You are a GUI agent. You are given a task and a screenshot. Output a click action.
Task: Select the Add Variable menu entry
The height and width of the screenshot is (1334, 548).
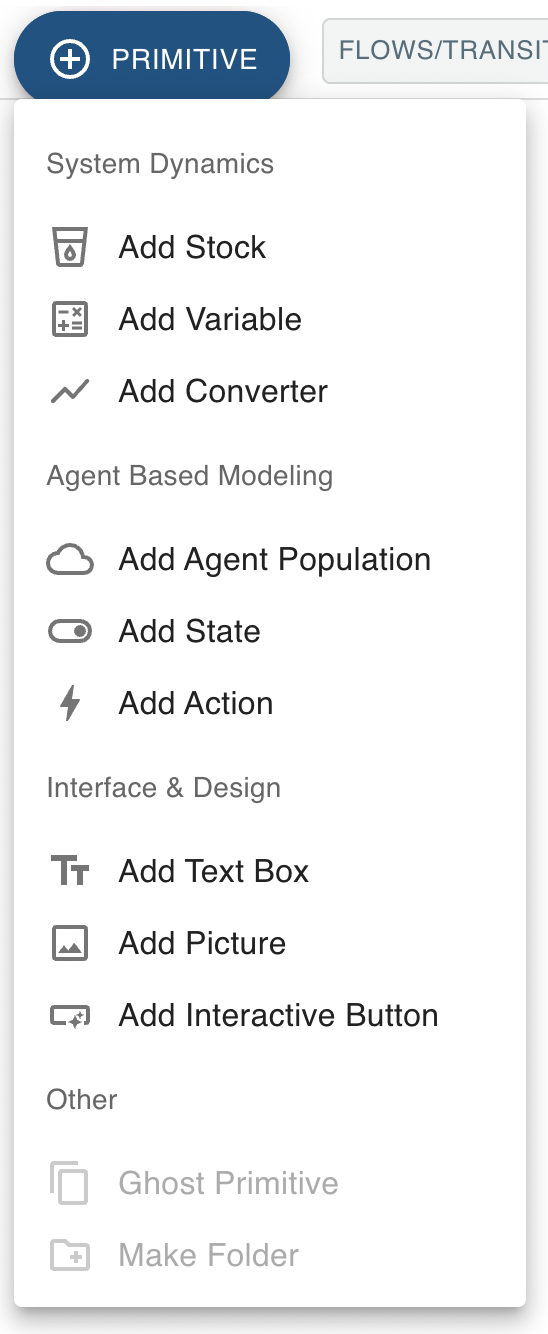click(x=270, y=319)
